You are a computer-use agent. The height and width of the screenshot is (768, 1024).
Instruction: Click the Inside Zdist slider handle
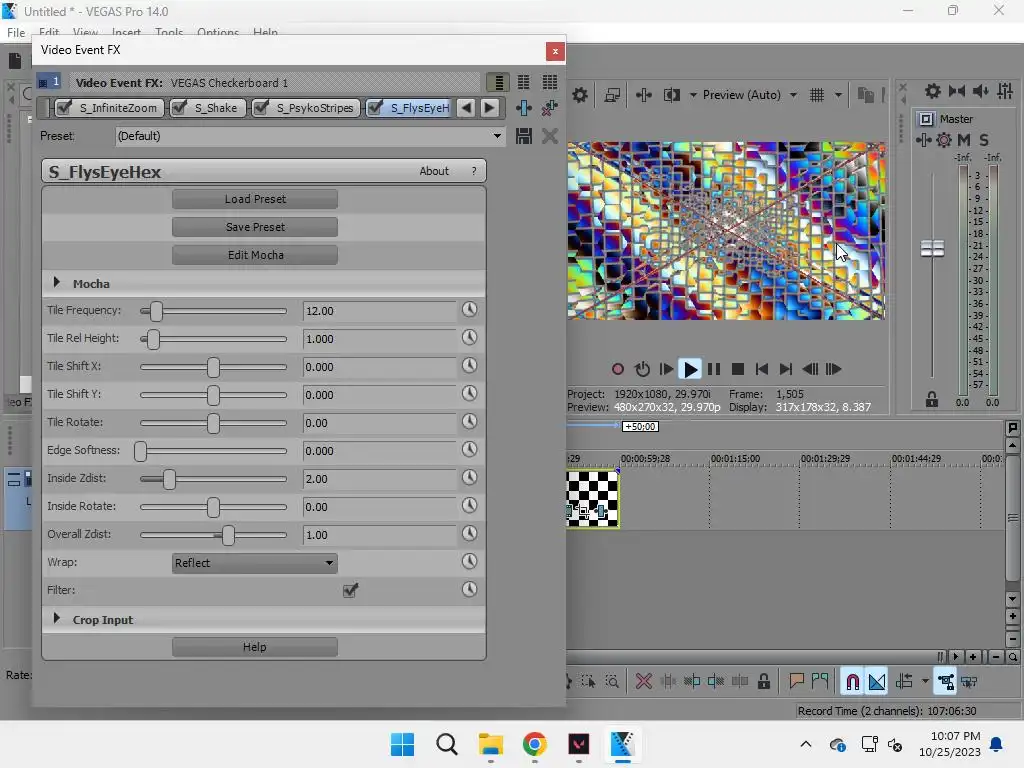(169, 479)
